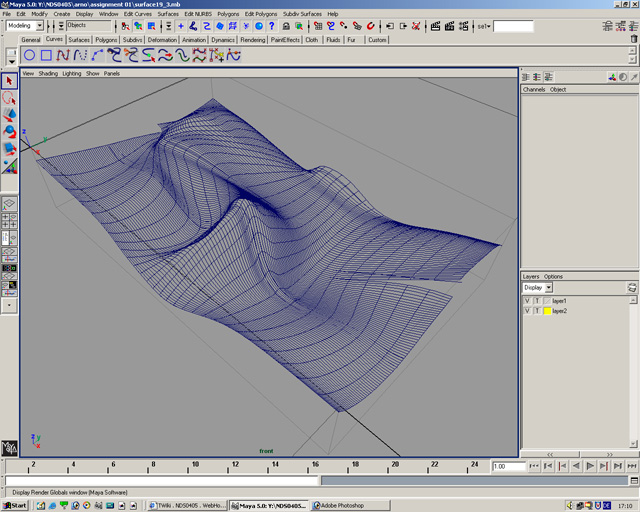Switch to the Polygons shelf tab
Image resolution: width=640 pixels, height=512 pixels.
[x=106, y=40]
